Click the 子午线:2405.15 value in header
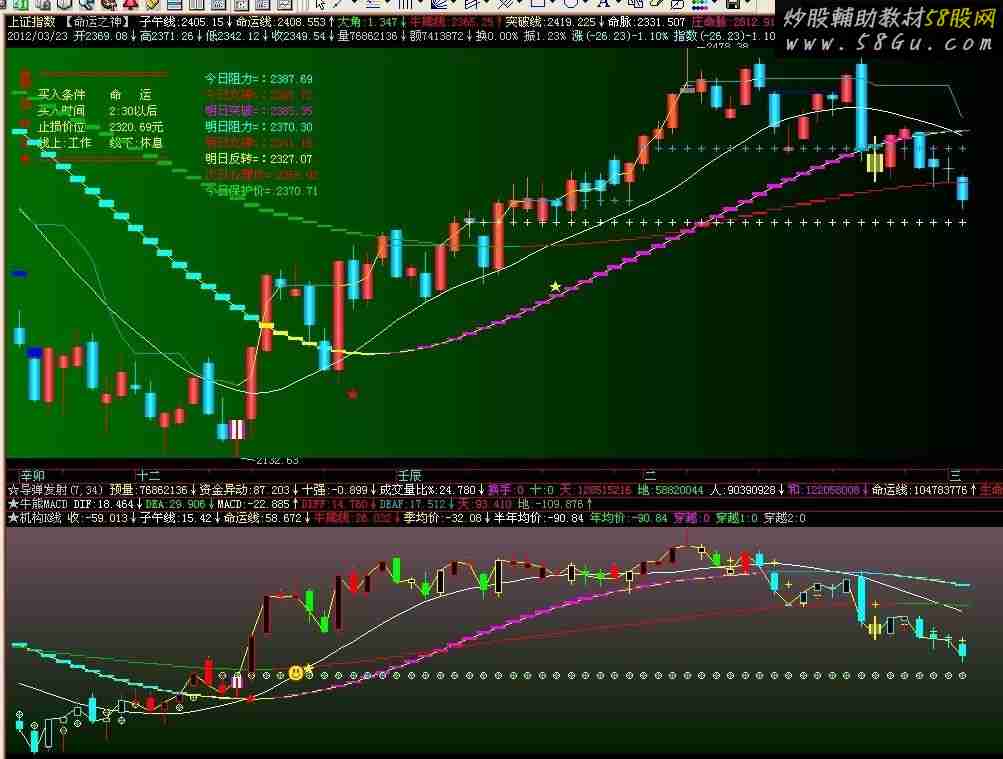The height and width of the screenshot is (759, 1003). point(182,22)
